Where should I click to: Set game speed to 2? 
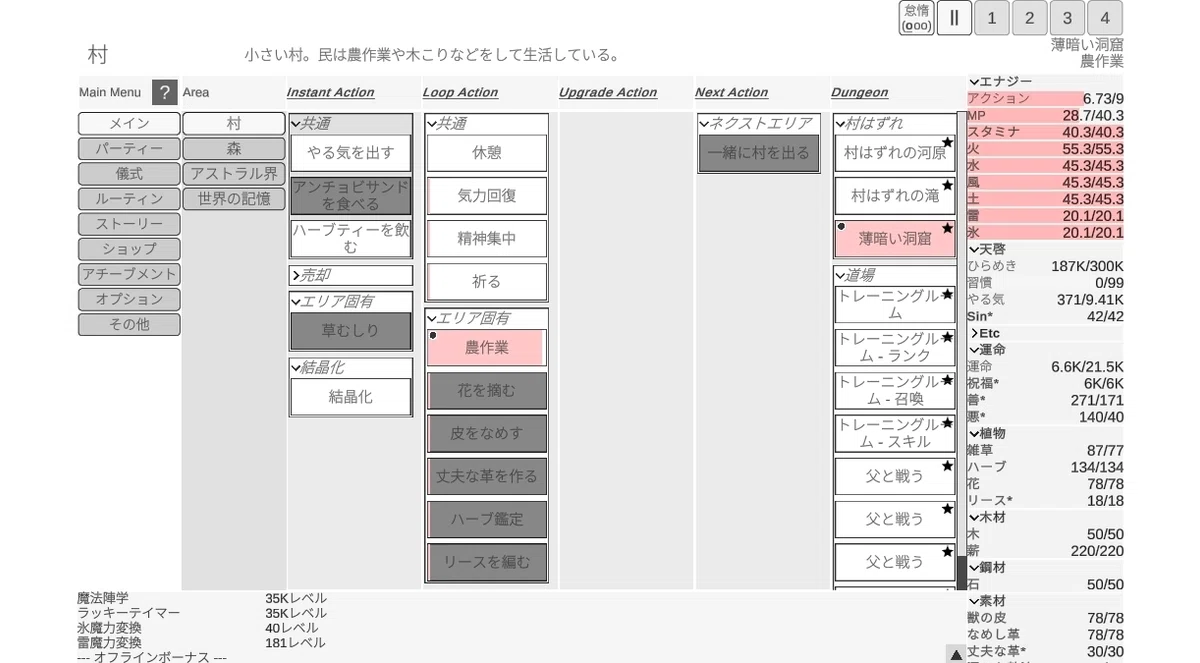1029,18
